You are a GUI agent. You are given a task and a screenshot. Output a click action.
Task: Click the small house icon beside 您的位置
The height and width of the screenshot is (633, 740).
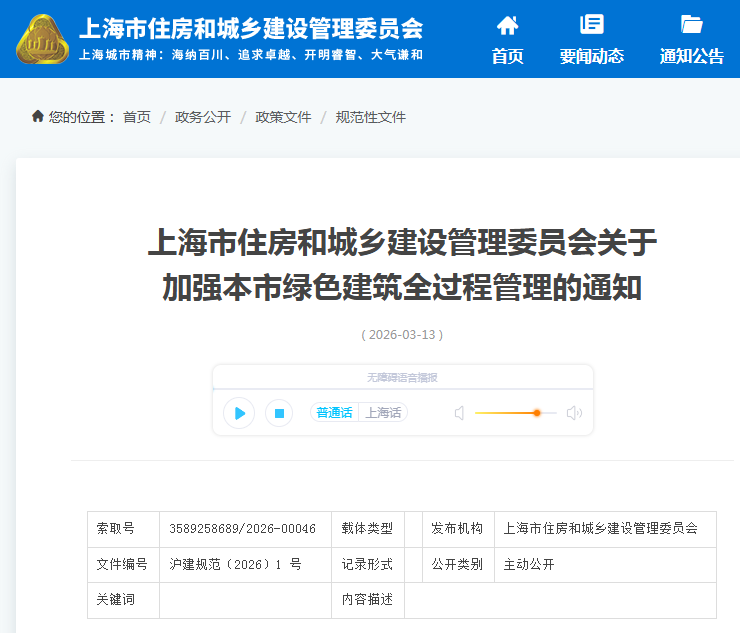38,116
